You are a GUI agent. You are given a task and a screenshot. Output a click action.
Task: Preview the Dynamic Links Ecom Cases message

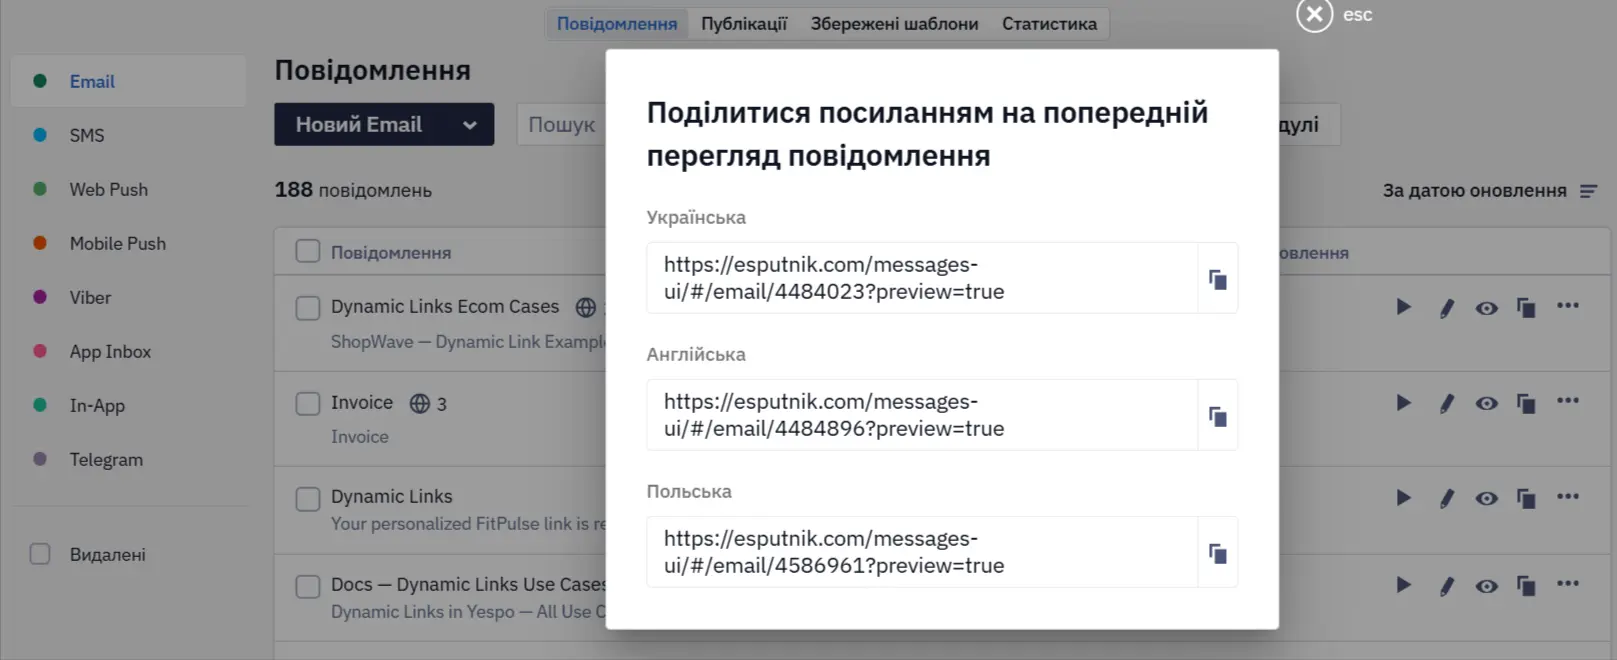(1487, 308)
